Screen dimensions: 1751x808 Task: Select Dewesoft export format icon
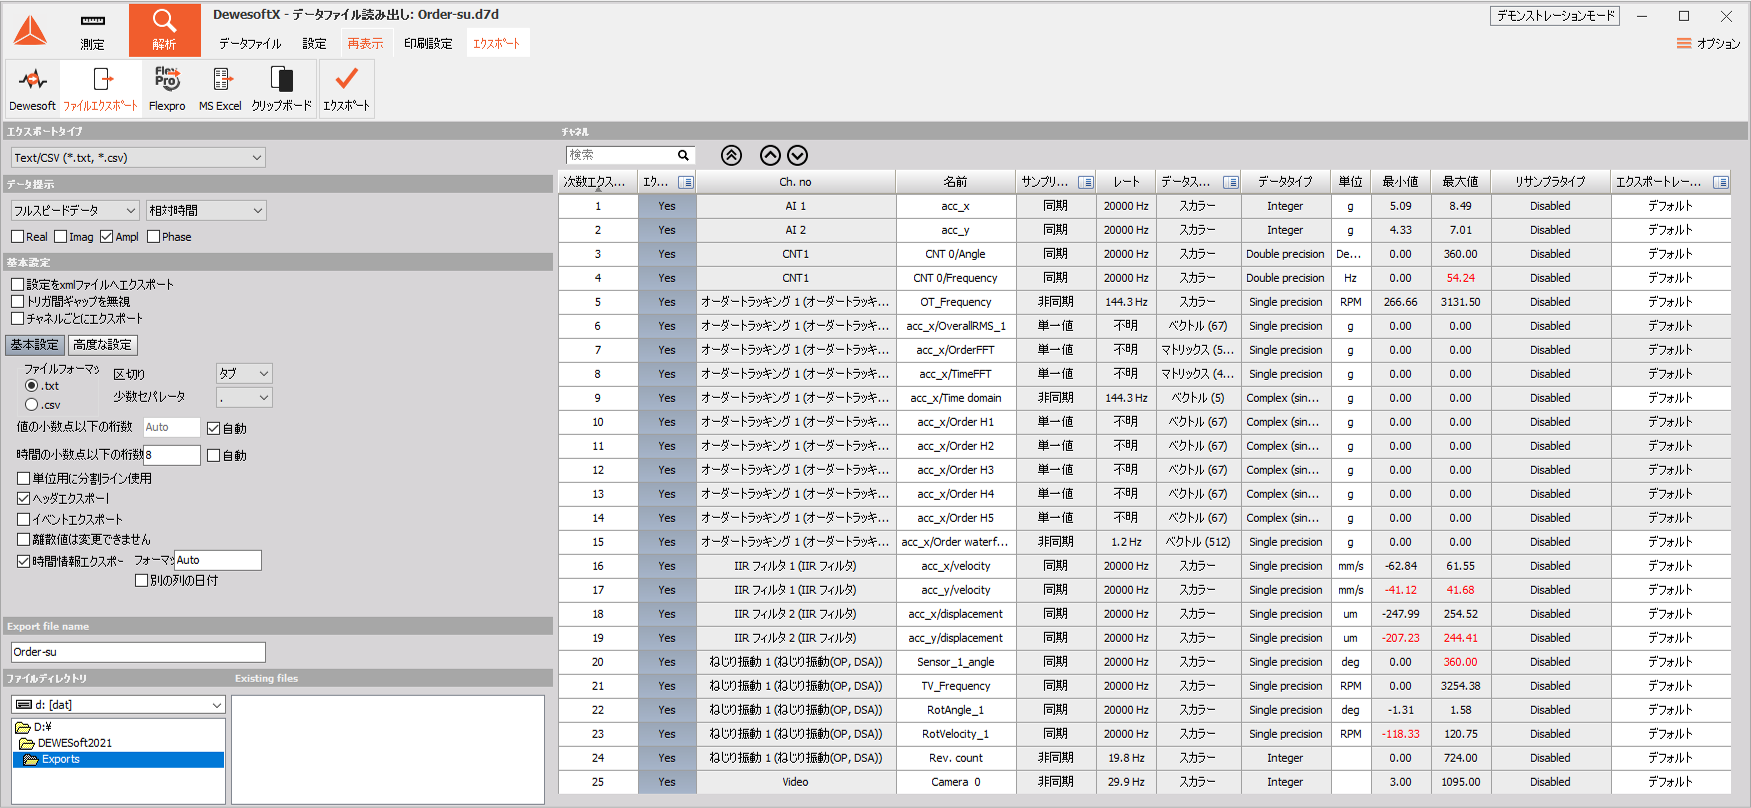pyautogui.click(x=32, y=89)
